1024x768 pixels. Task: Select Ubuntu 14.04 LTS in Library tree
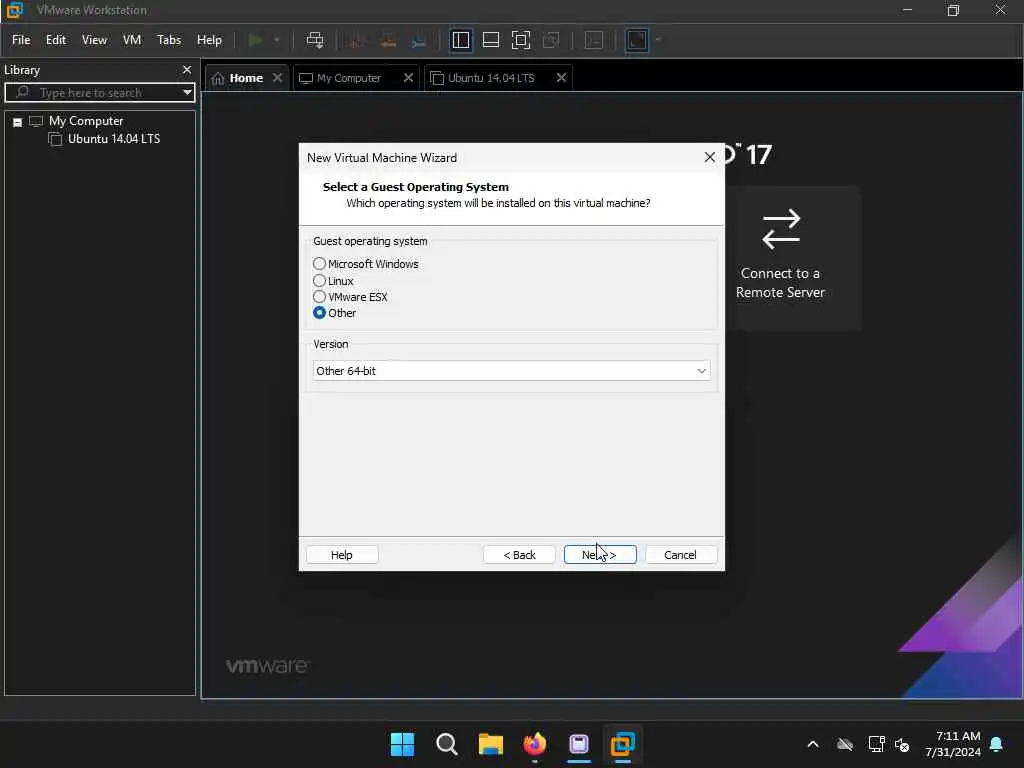114,138
